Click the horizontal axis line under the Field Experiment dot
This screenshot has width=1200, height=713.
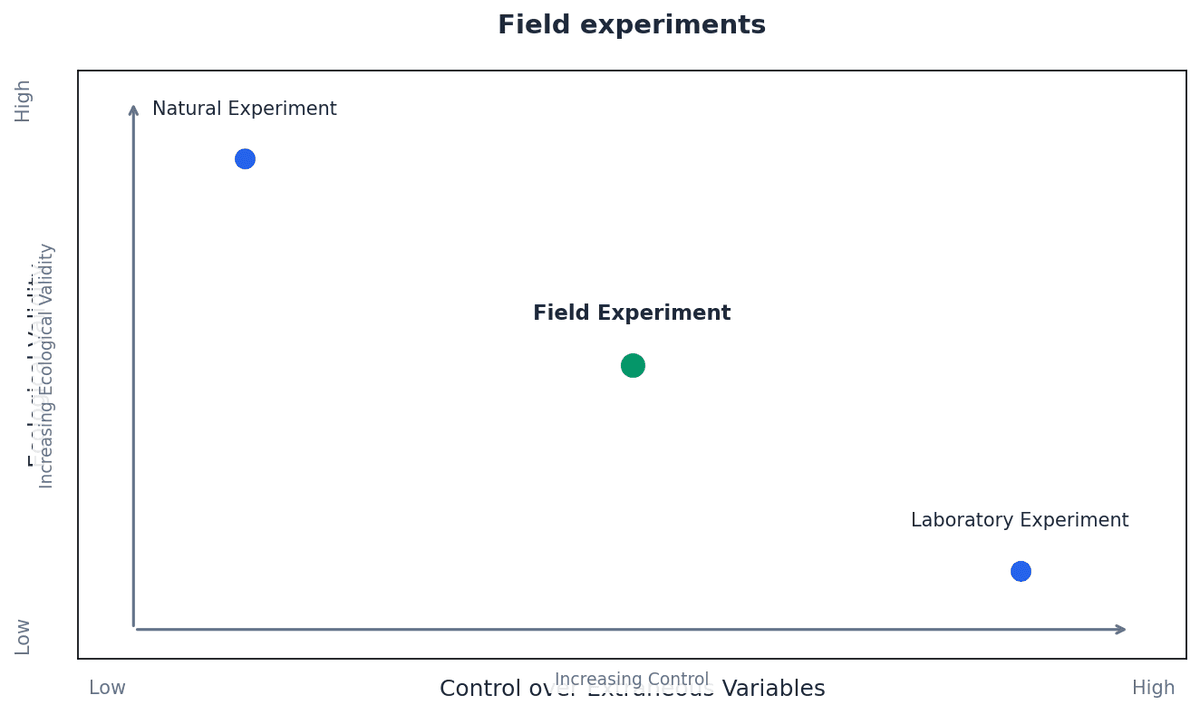tap(633, 629)
